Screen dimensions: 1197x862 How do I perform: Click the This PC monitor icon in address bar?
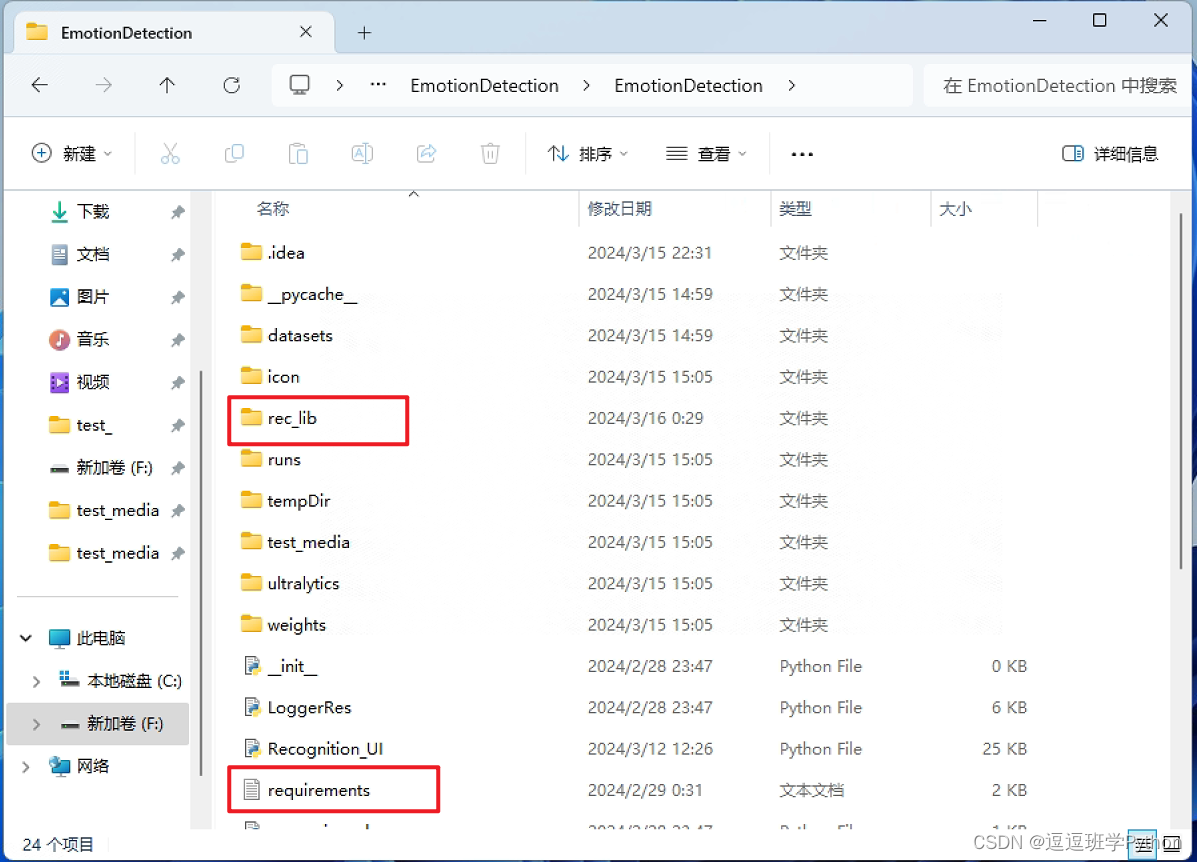[x=299, y=85]
